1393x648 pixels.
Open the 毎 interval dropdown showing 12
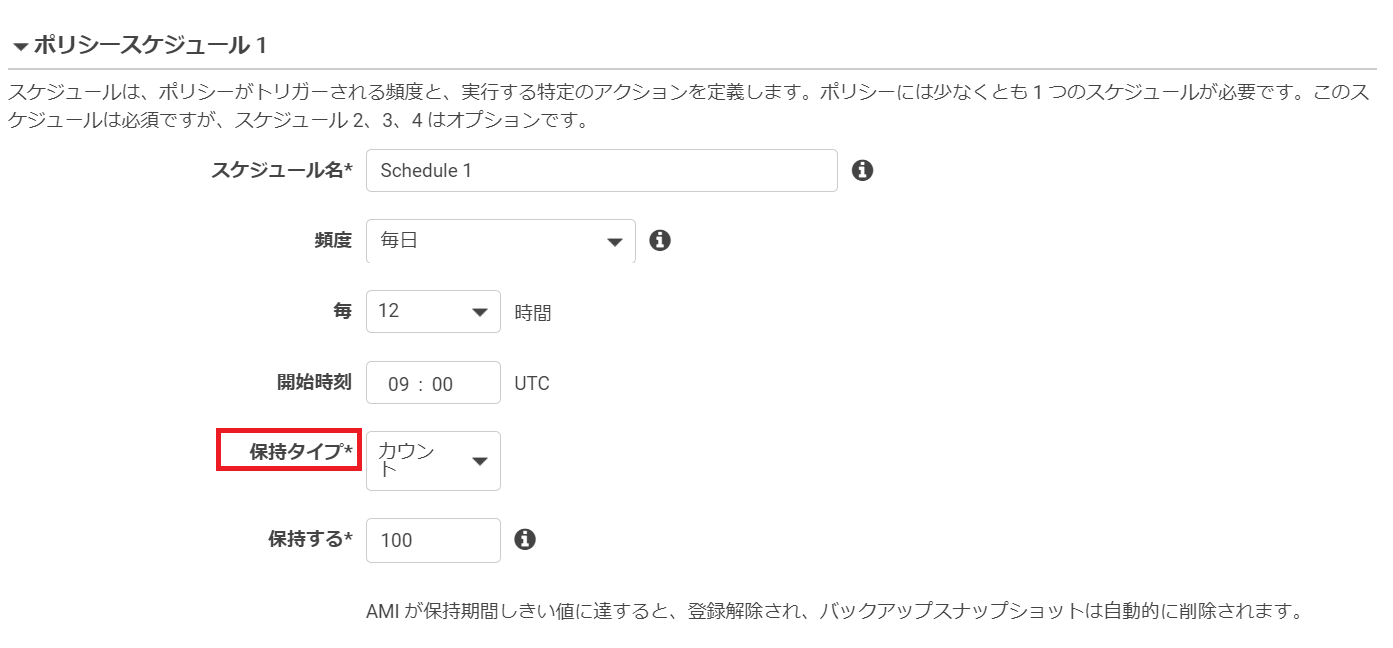433,311
